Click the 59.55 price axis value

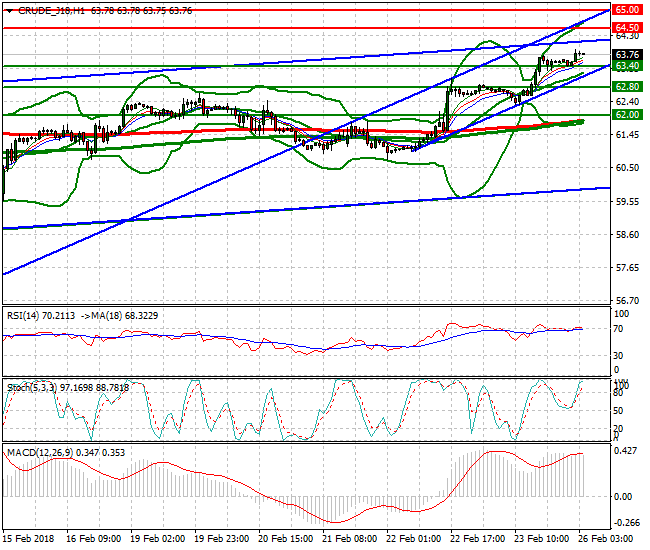click(627, 202)
